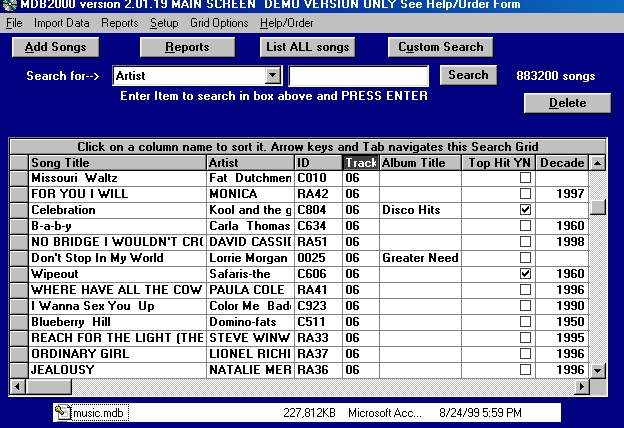Click the grid's scroll down arrow
Viewport: 624px width, 428px height.
click(598, 370)
